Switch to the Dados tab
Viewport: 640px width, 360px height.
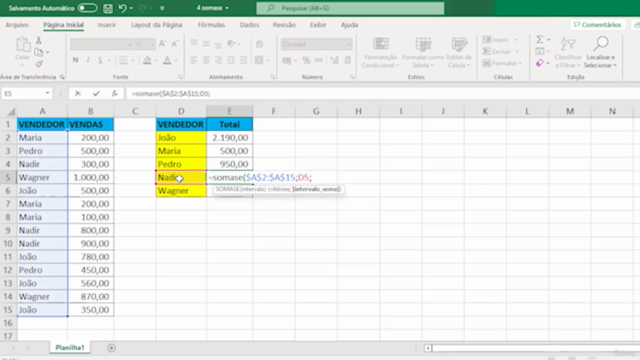(x=249, y=25)
